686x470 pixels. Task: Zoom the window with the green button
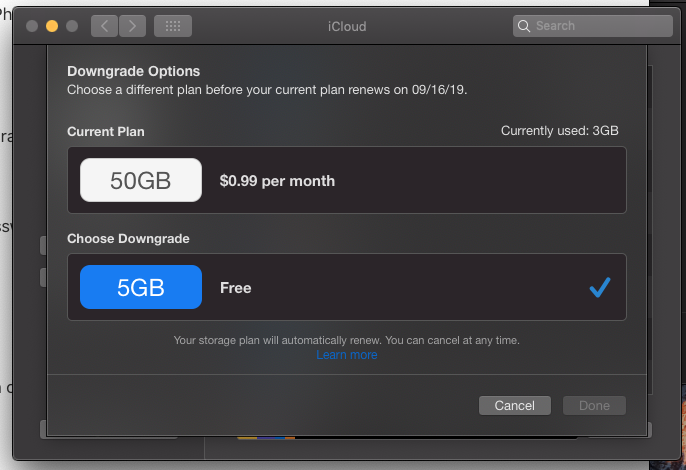tap(71, 26)
